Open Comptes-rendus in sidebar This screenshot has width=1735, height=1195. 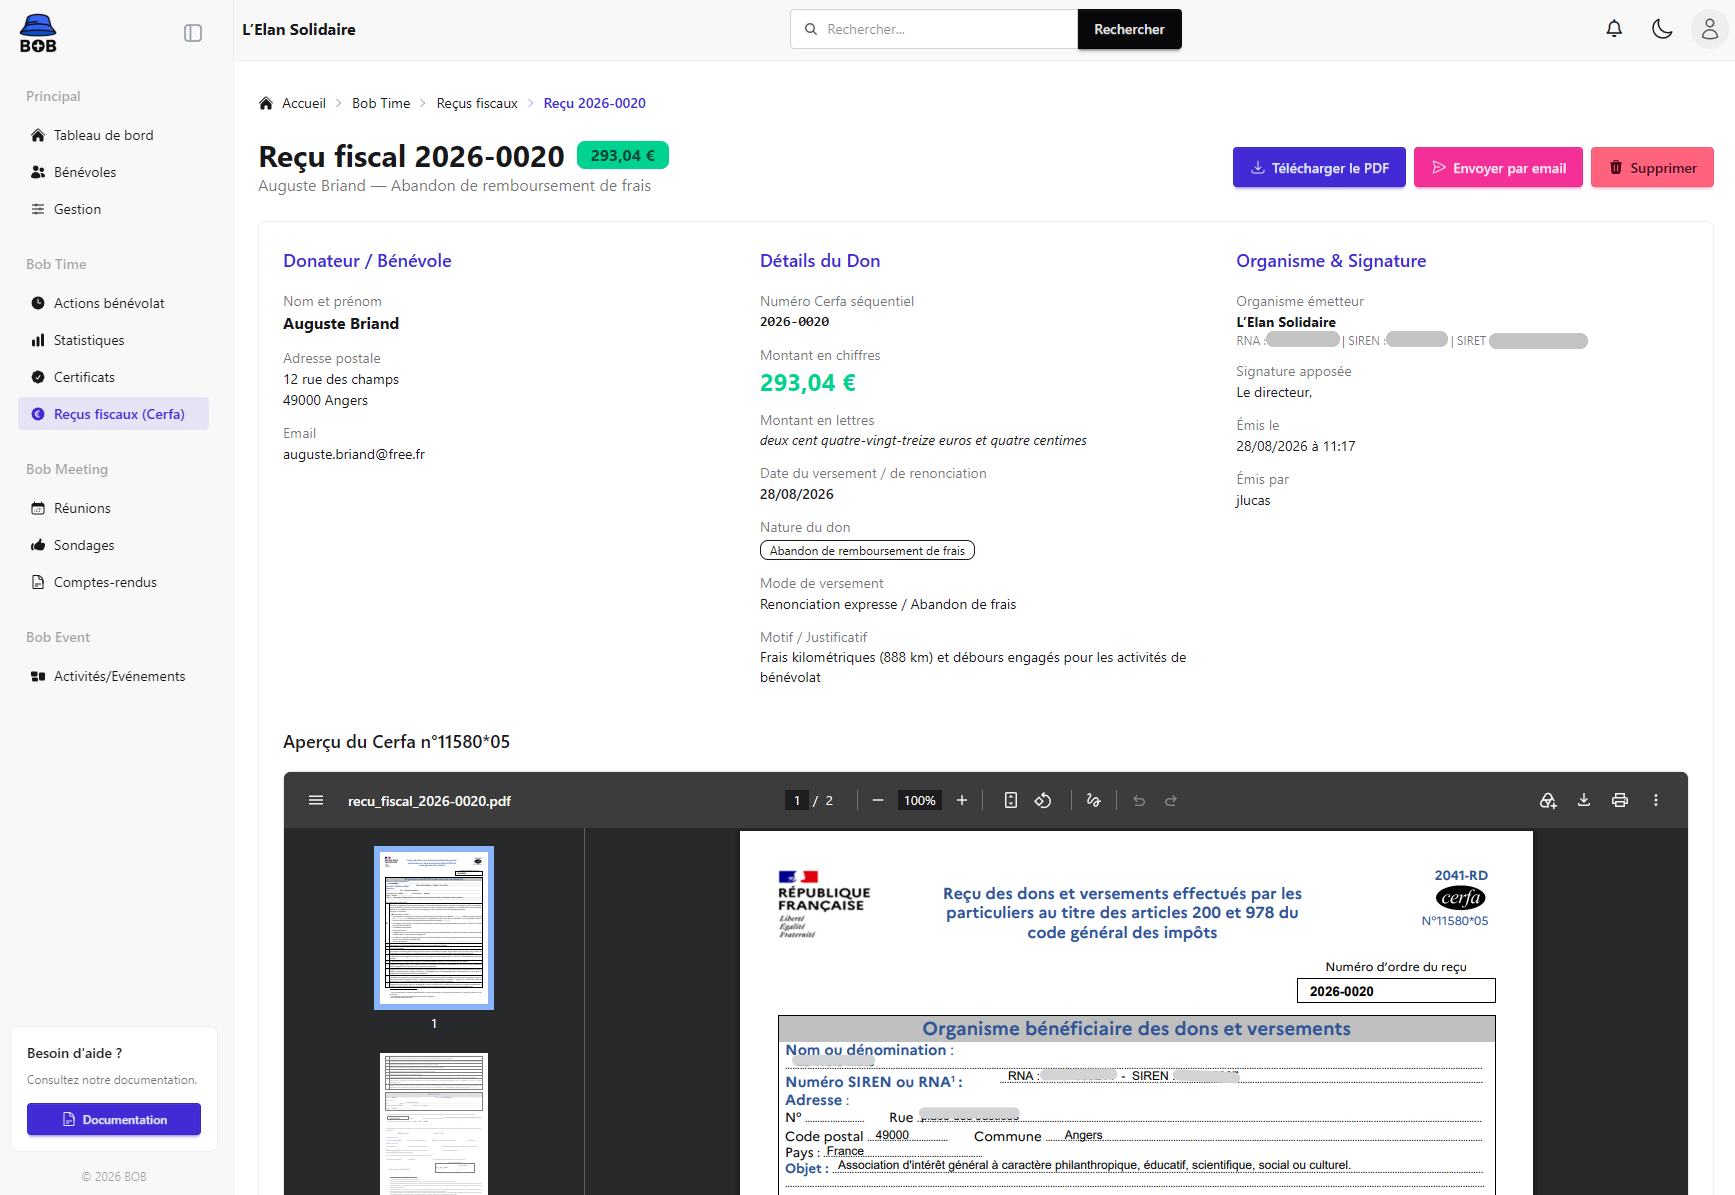coord(113,582)
